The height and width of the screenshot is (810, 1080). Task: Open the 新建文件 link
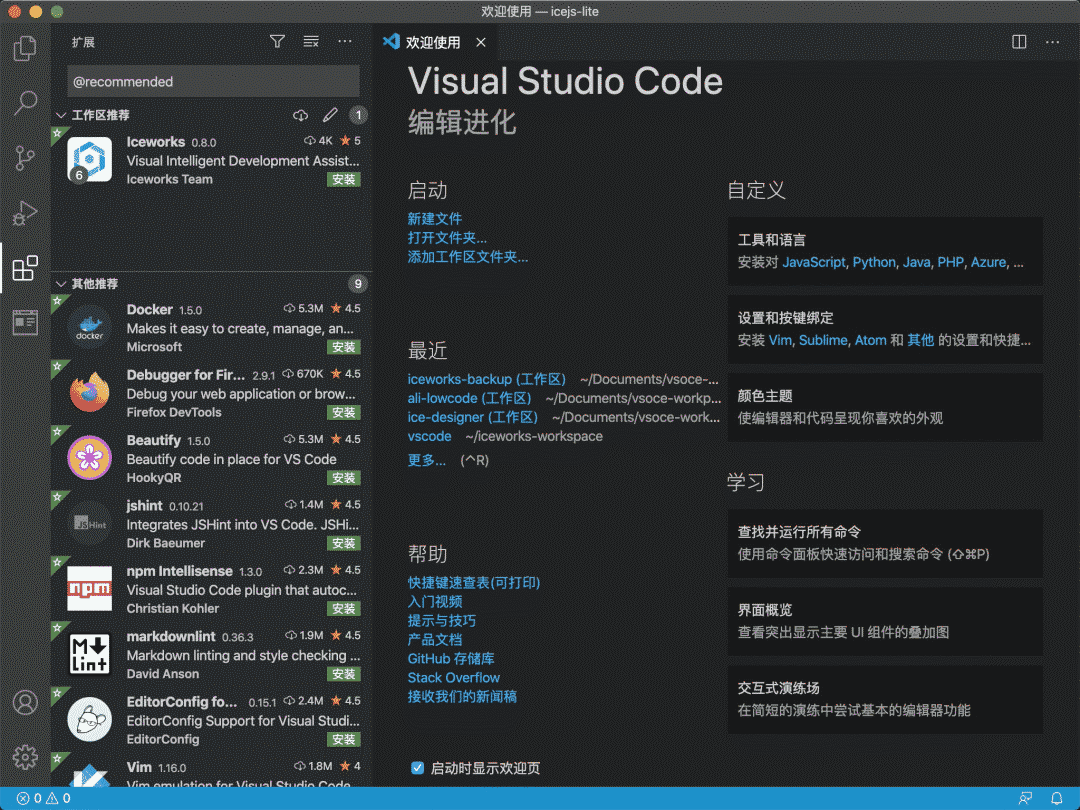(x=435, y=218)
